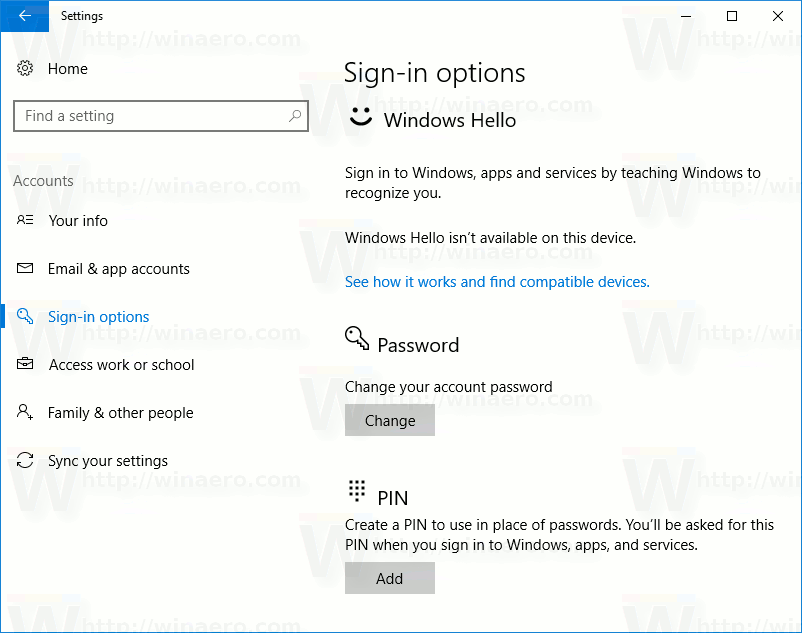Open Sync your settings page
The image size is (802, 633).
[x=108, y=461]
